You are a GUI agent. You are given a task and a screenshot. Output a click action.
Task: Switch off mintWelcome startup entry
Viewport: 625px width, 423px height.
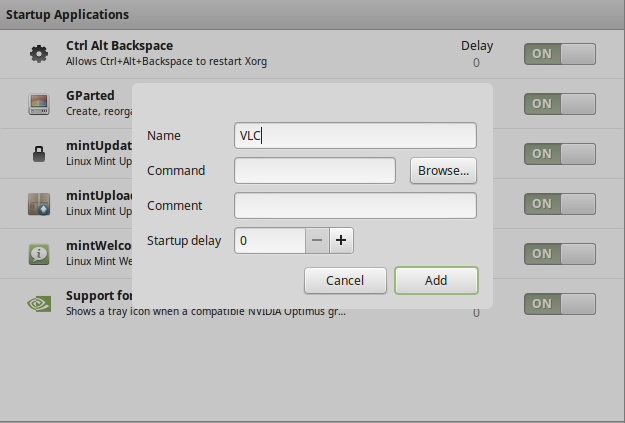click(559, 253)
